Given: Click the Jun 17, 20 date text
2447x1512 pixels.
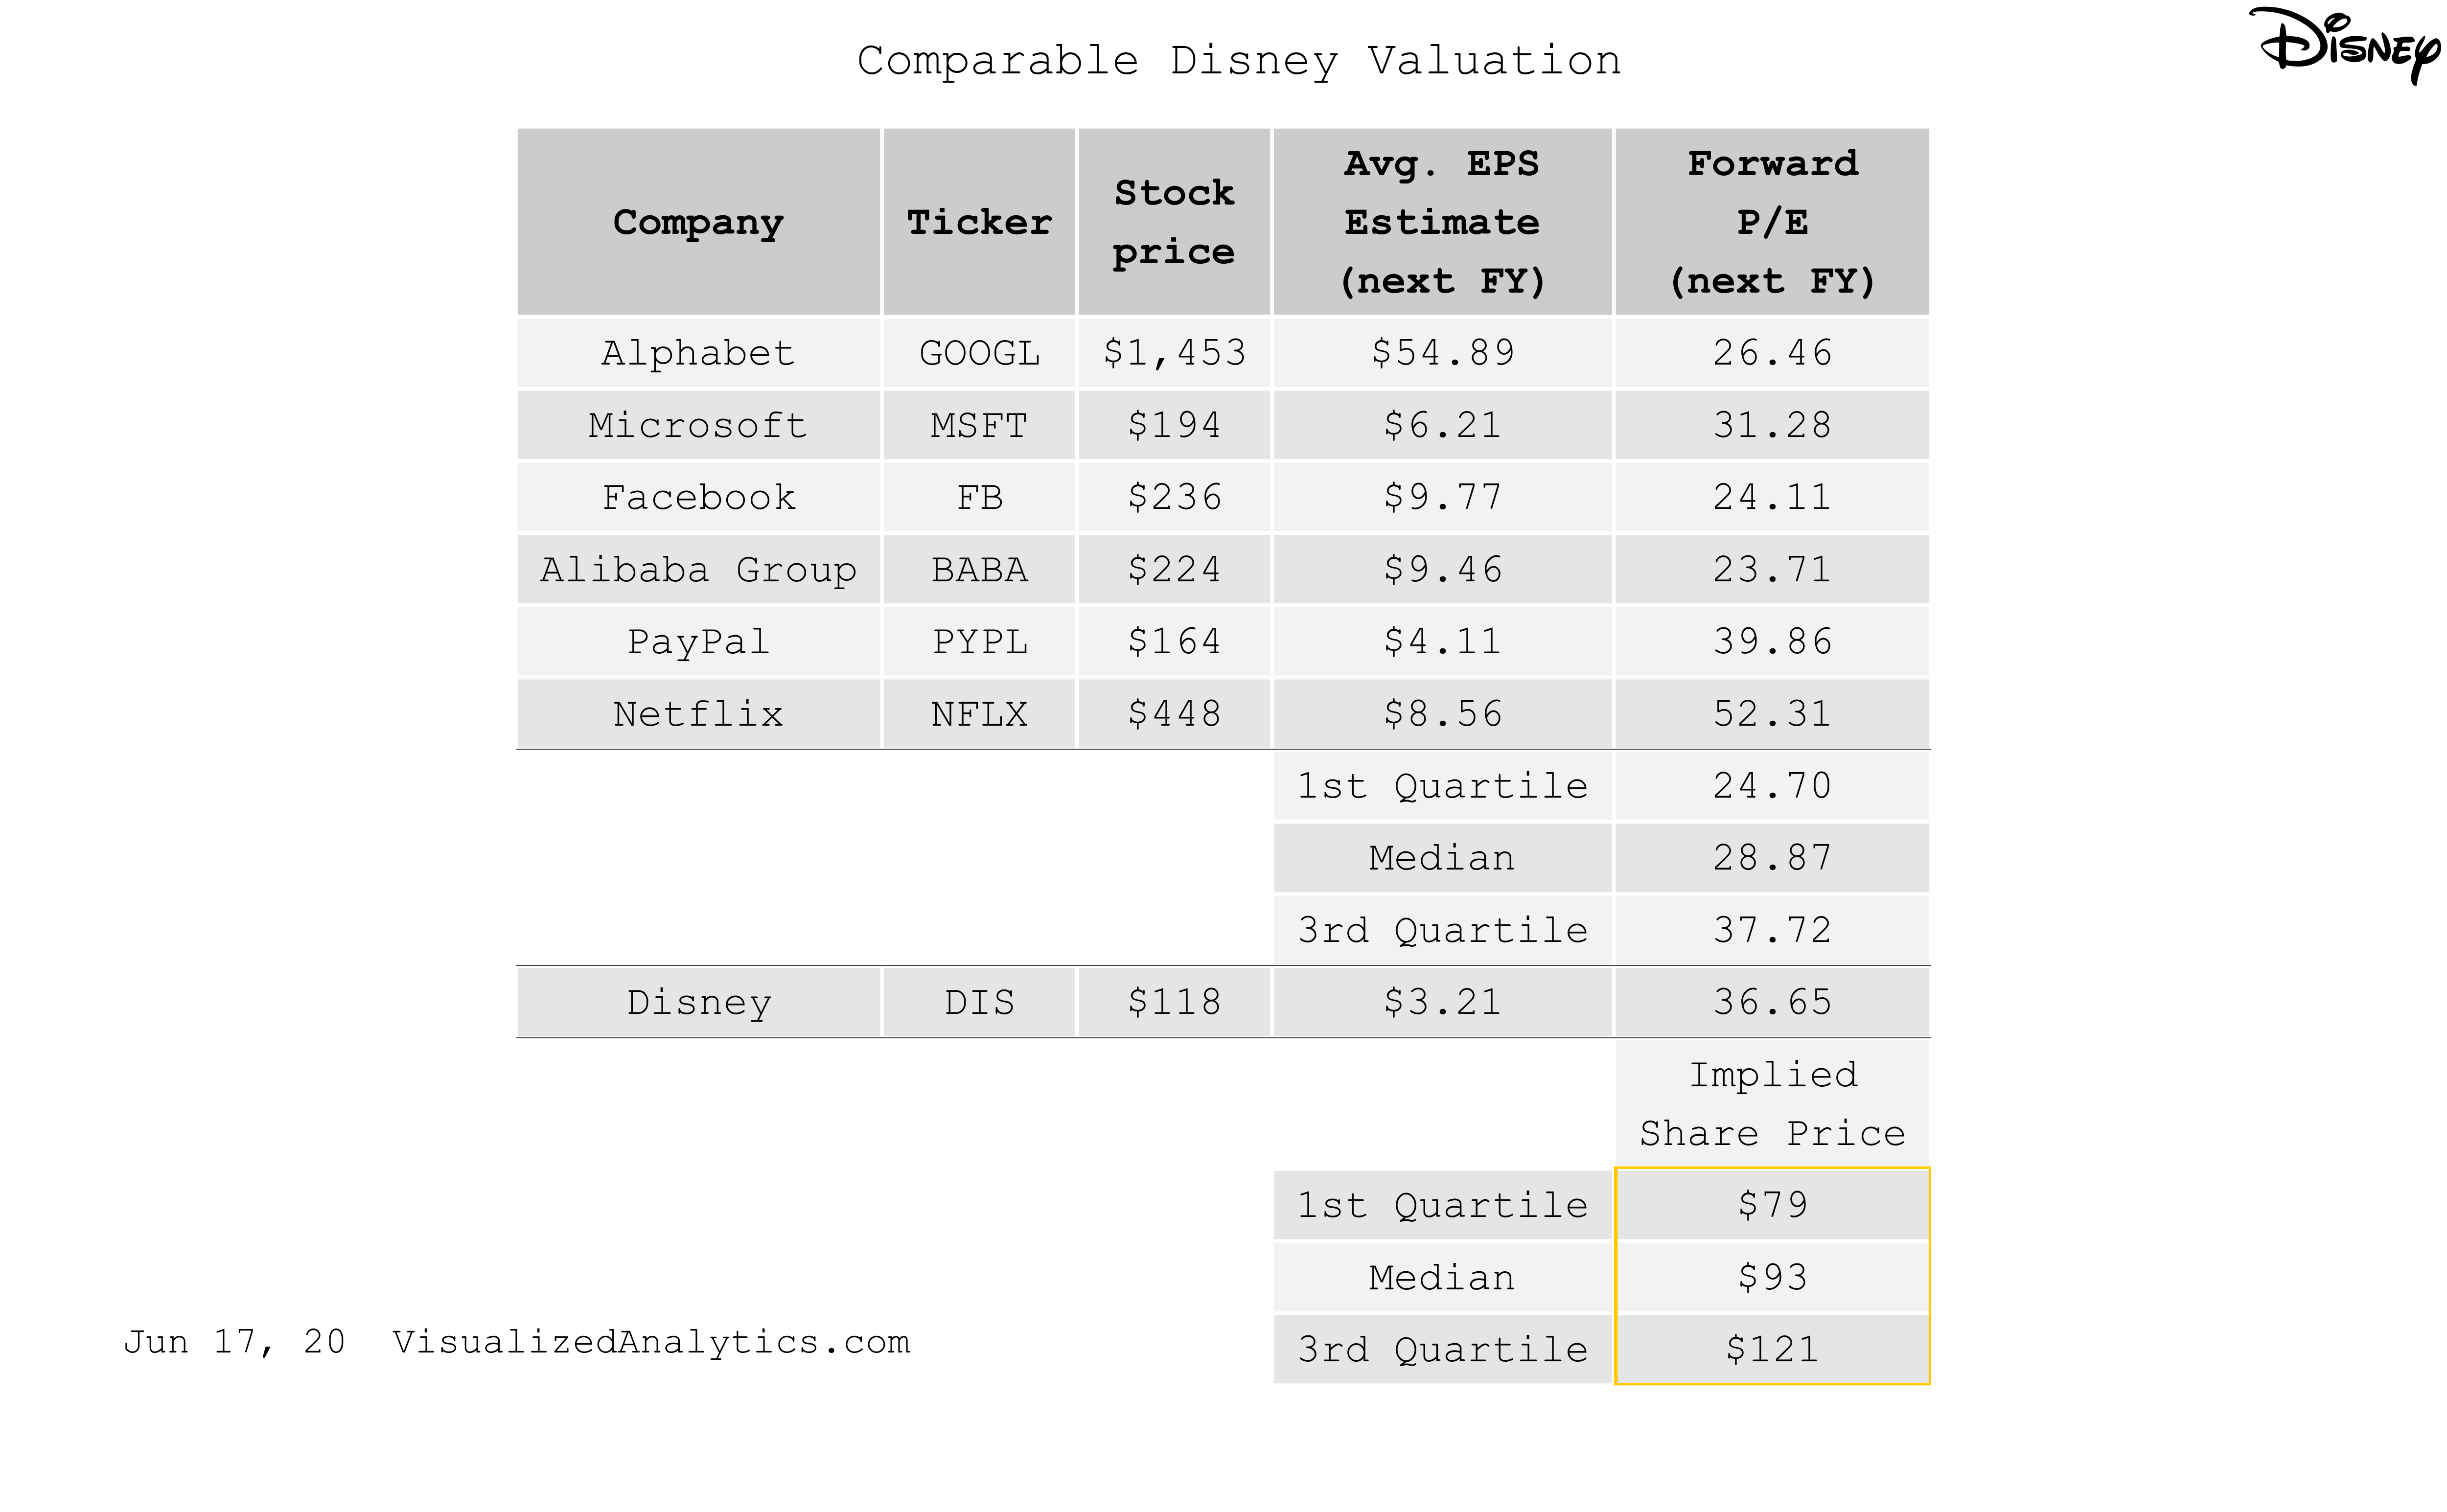Looking at the screenshot, I should click(x=234, y=1342).
